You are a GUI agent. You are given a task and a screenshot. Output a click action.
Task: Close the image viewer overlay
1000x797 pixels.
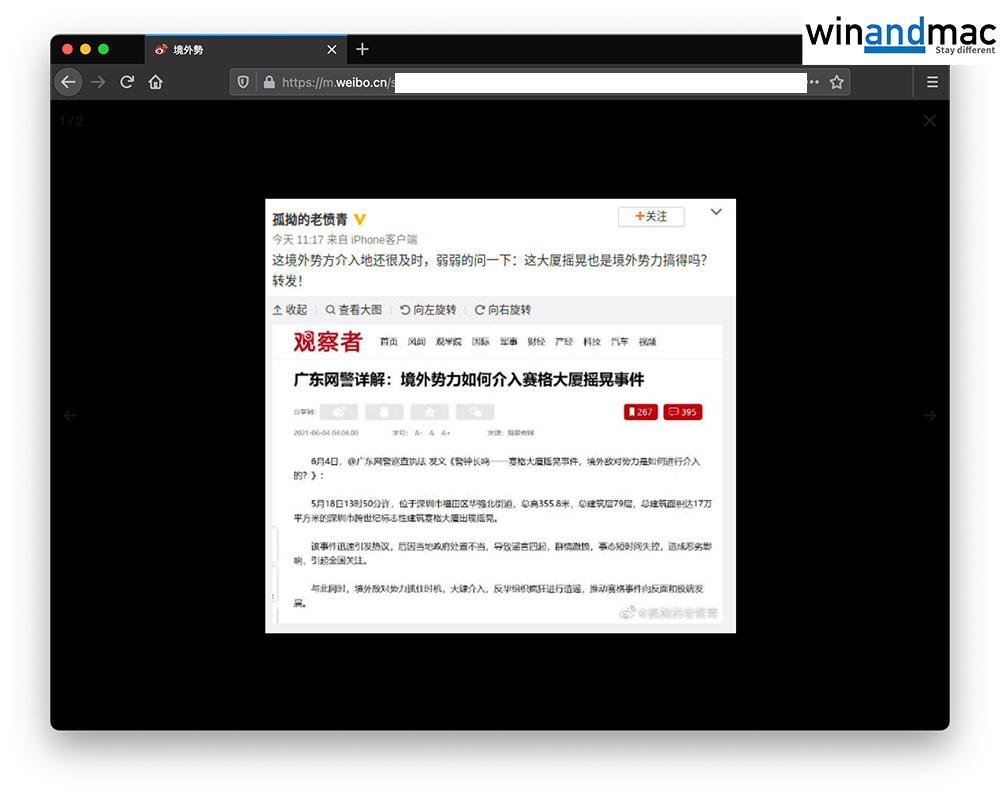929,121
